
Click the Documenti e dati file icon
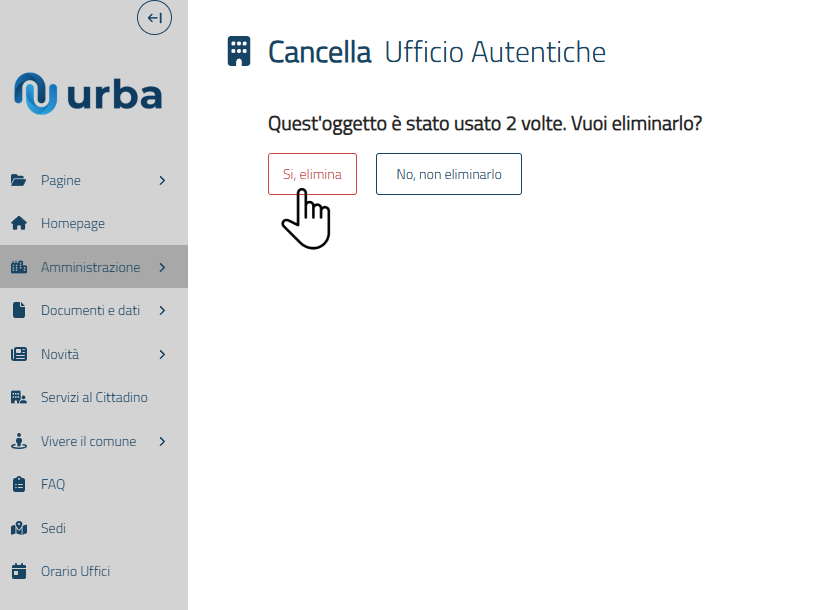click(18, 311)
